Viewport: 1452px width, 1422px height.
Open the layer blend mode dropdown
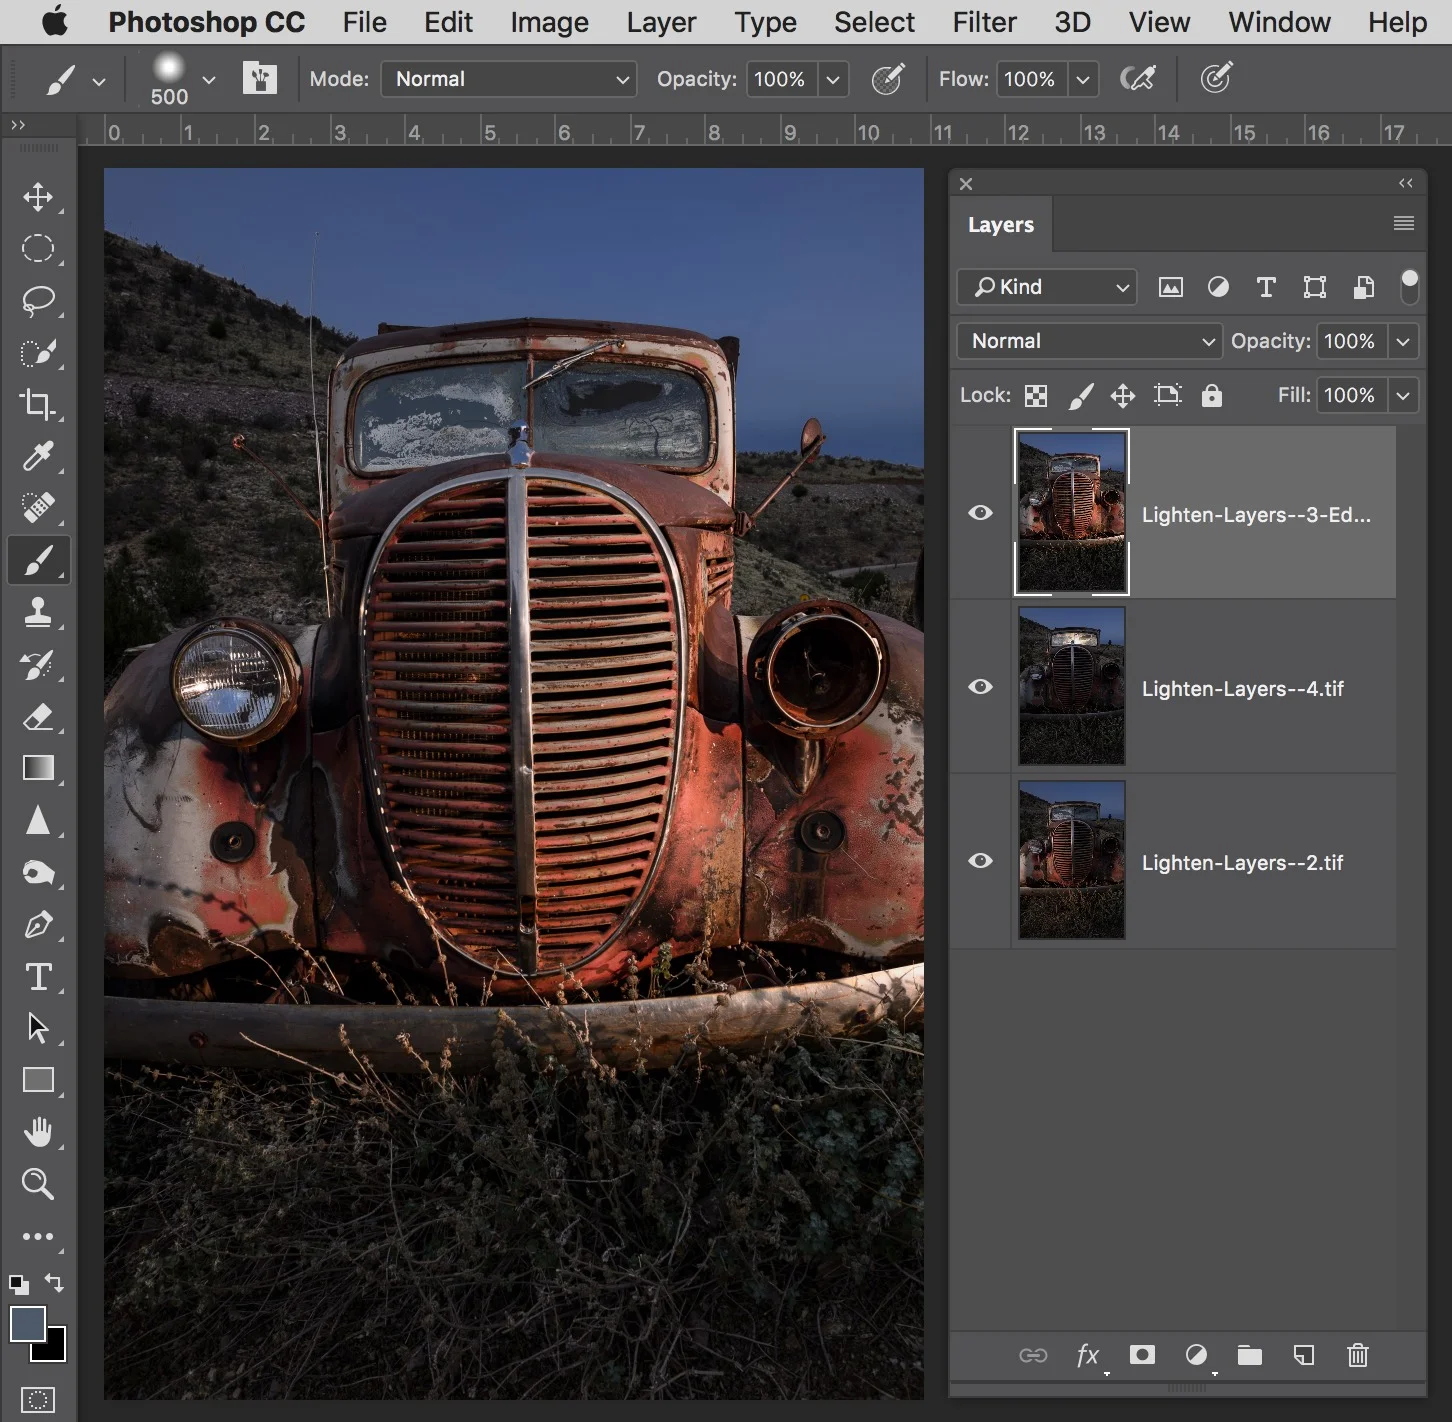click(1089, 341)
